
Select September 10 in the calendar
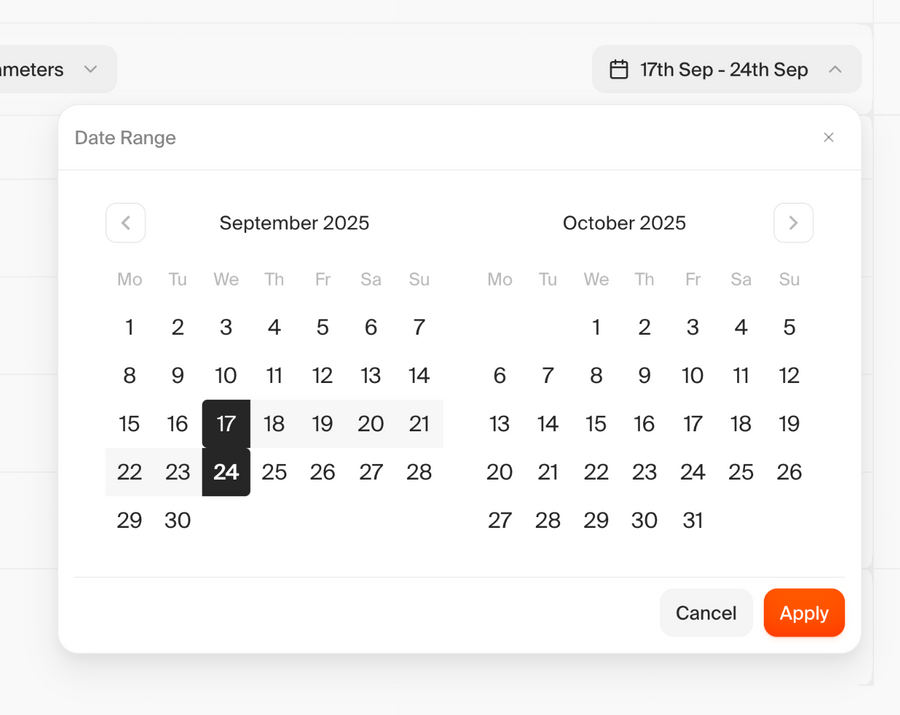[x=226, y=376]
